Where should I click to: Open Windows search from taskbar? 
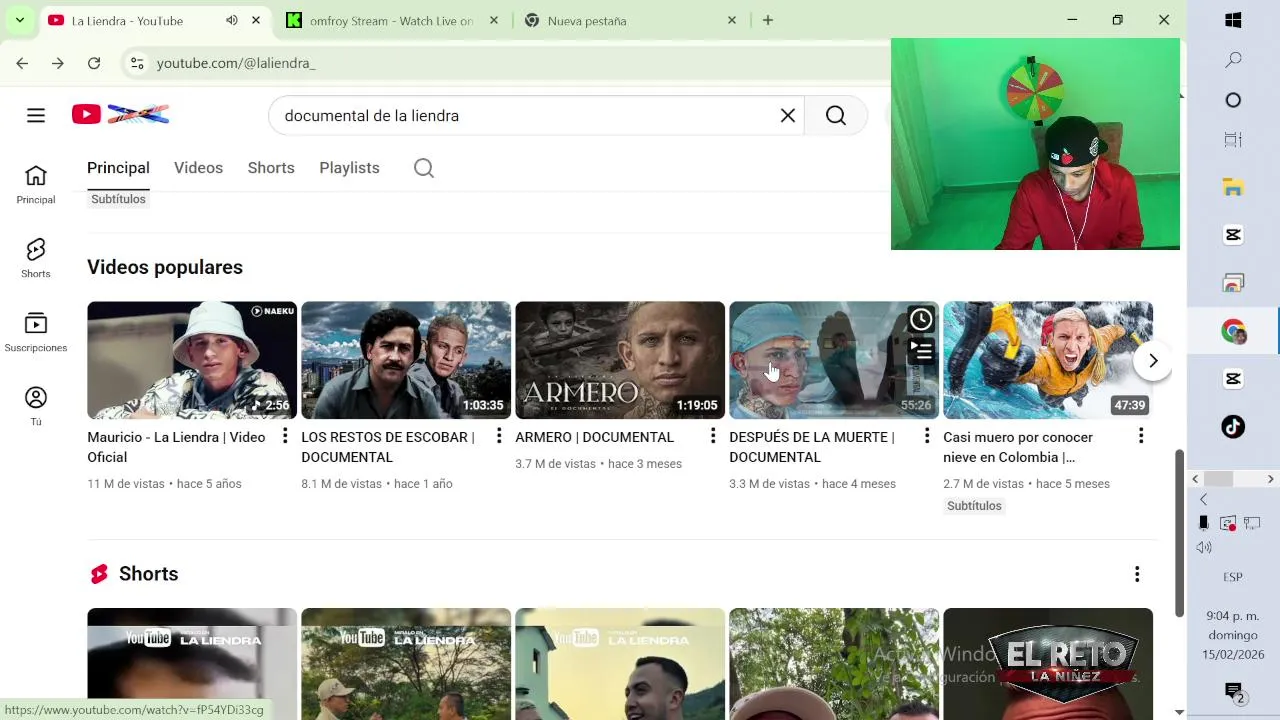pyautogui.click(x=1233, y=60)
